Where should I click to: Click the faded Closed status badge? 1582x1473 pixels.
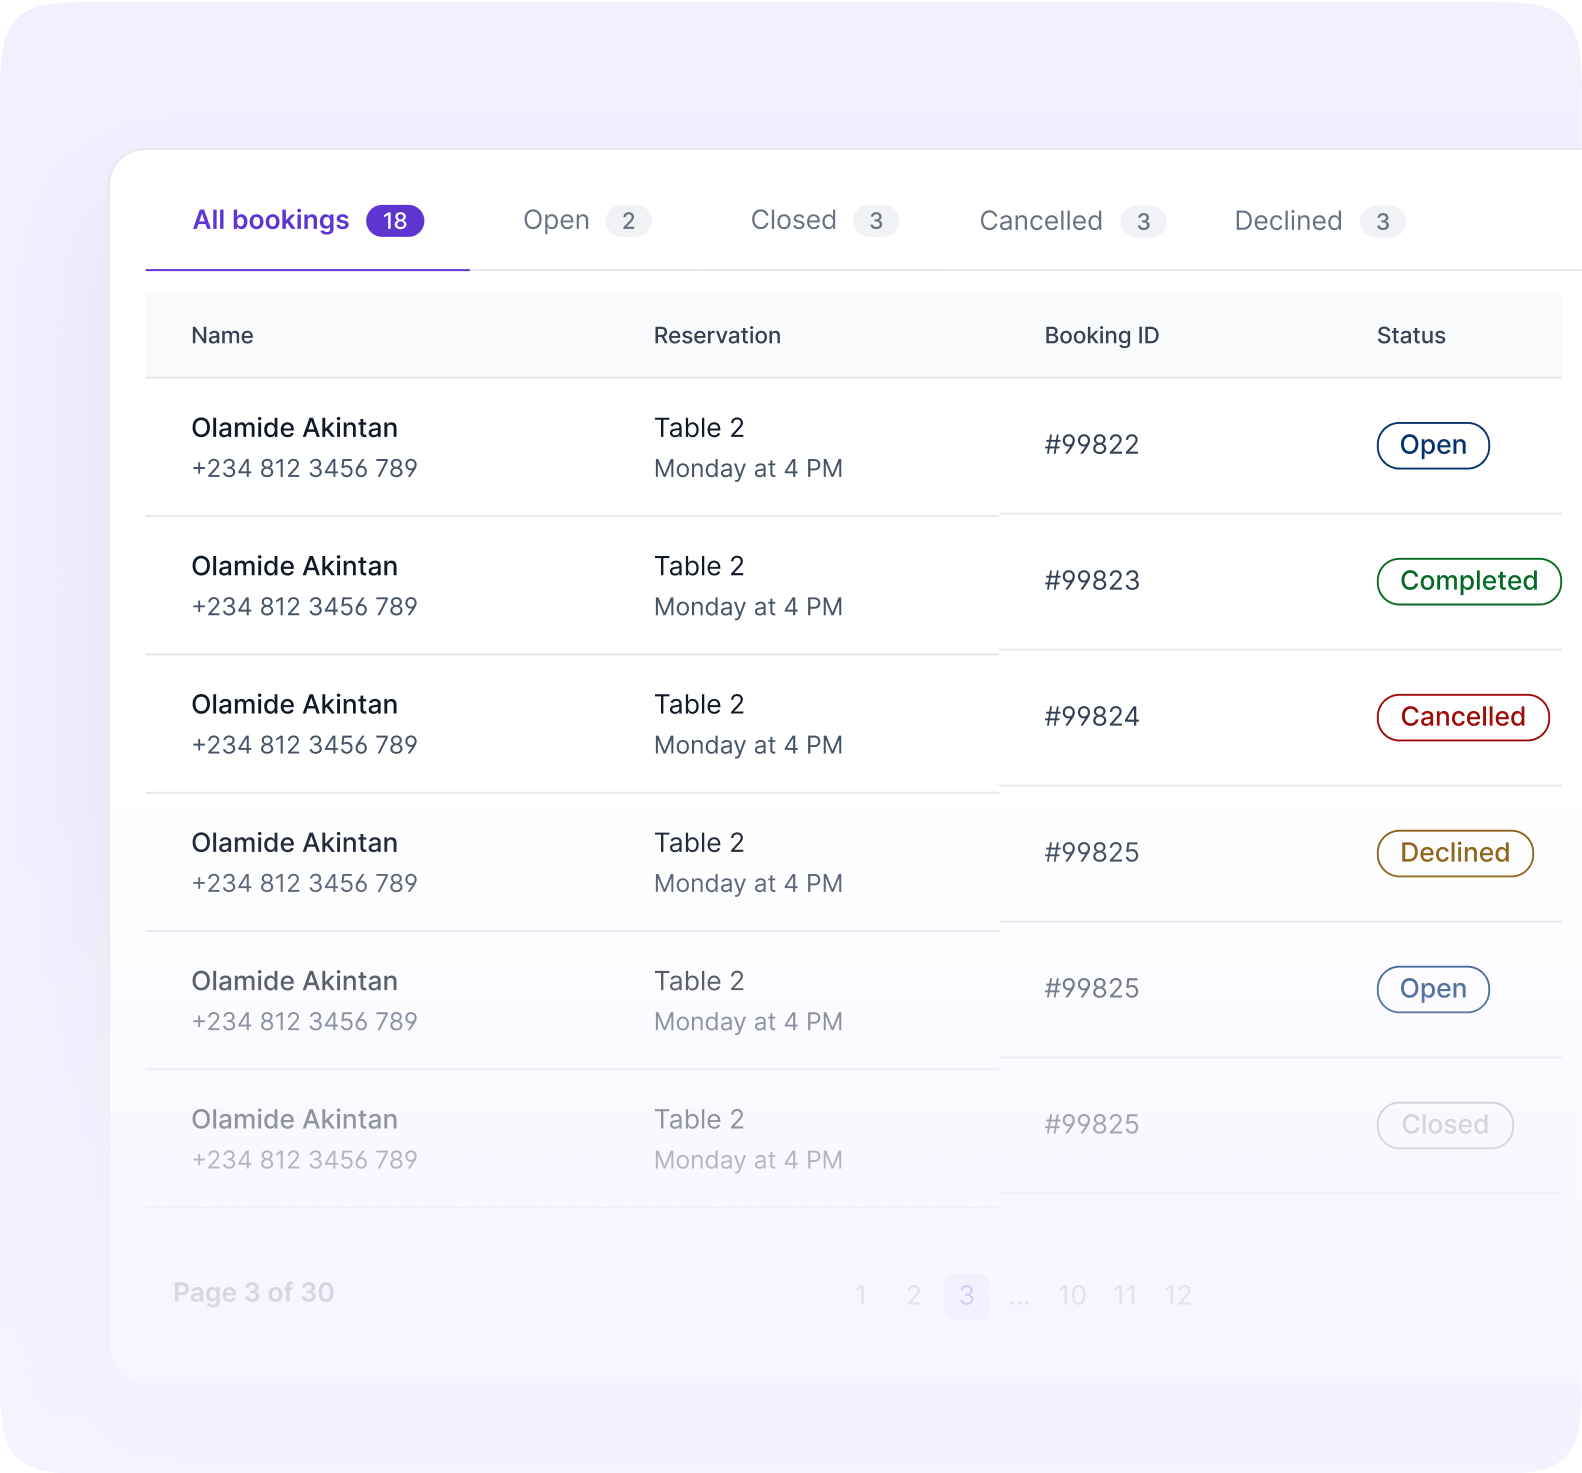(x=1444, y=1125)
